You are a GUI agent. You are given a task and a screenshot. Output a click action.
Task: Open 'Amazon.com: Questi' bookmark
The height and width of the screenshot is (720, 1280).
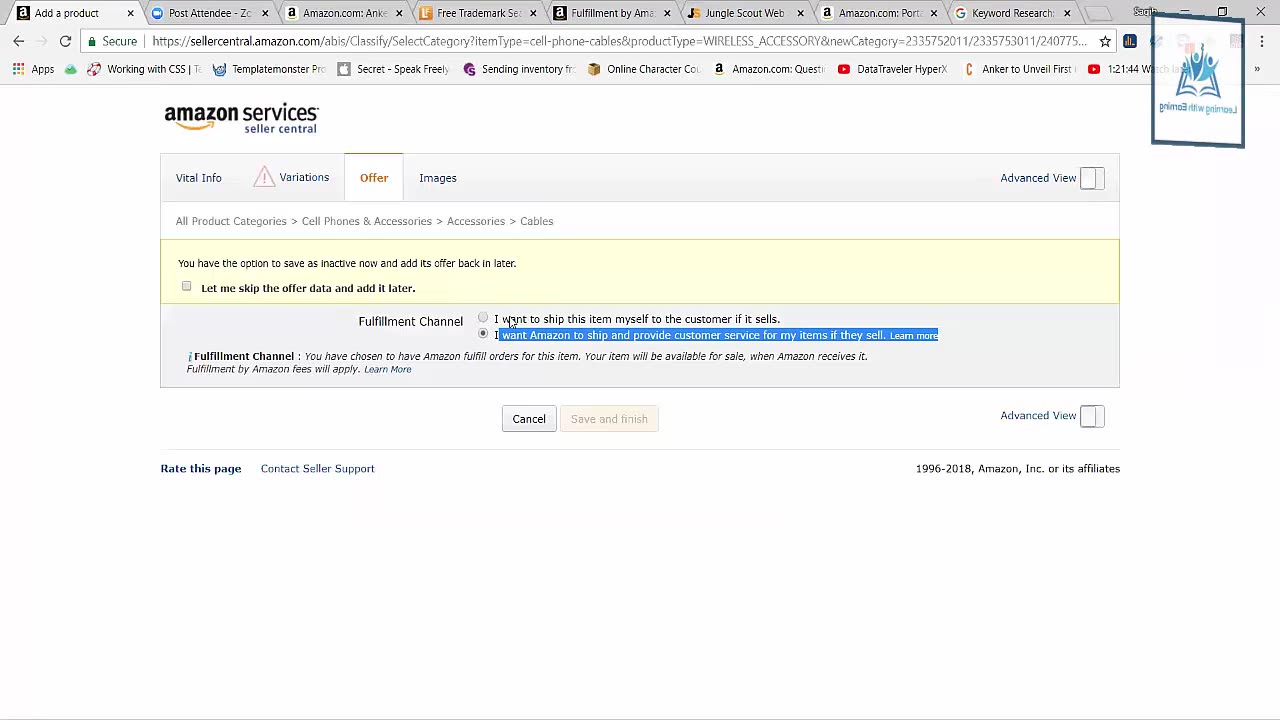pyautogui.click(x=768, y=69)
